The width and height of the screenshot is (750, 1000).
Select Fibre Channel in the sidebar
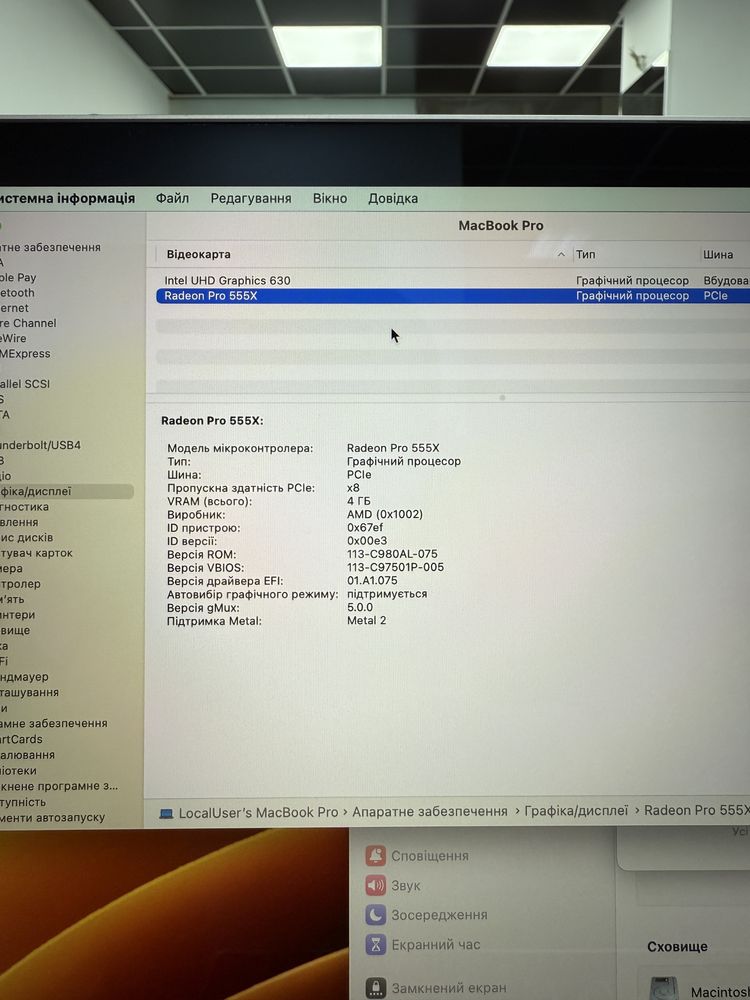(x=28, y=323)
